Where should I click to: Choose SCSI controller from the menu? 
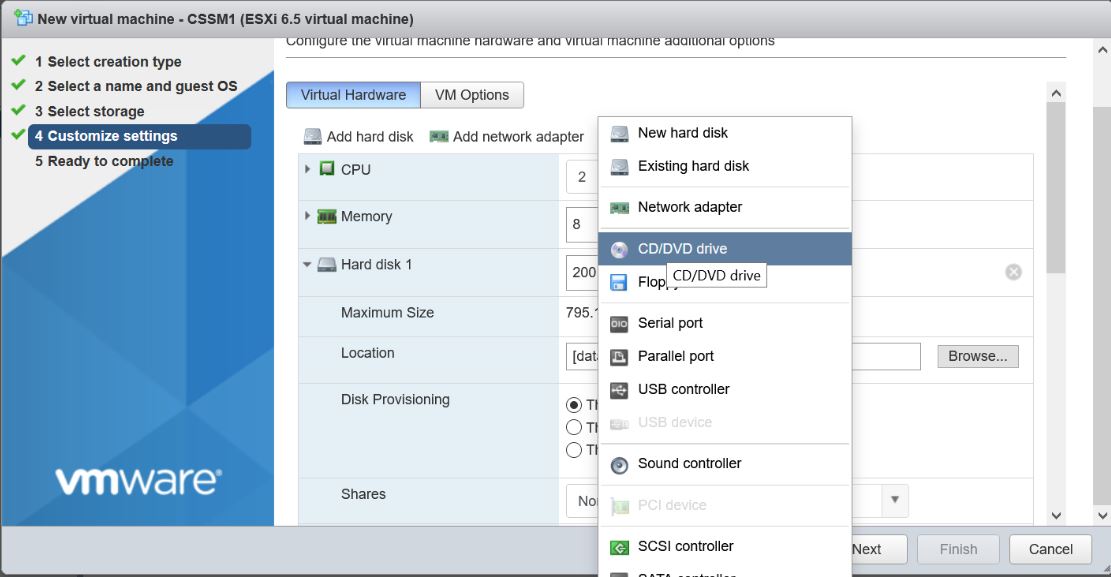pyautogui.click(x=725, y=547)
